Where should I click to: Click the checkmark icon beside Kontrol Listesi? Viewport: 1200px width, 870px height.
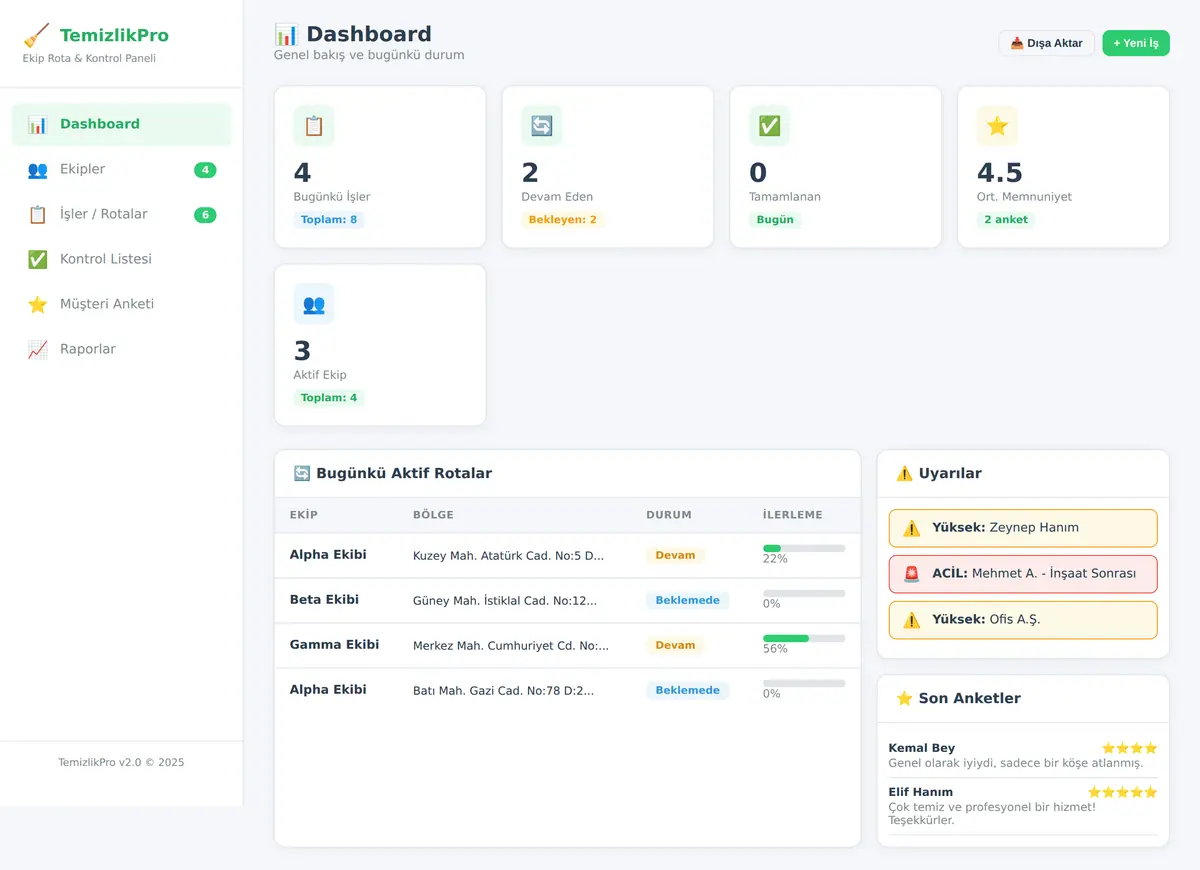(38, 260)
